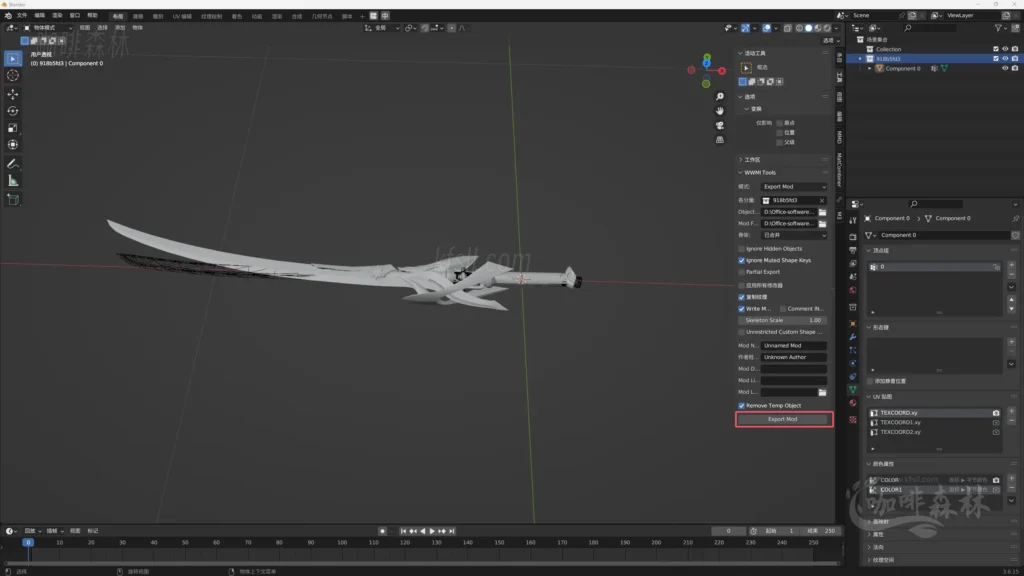Open the Export Mod mode dropdown
Image resolution: width=1024 pixels, height=576 pixels.
coord(794,187)
